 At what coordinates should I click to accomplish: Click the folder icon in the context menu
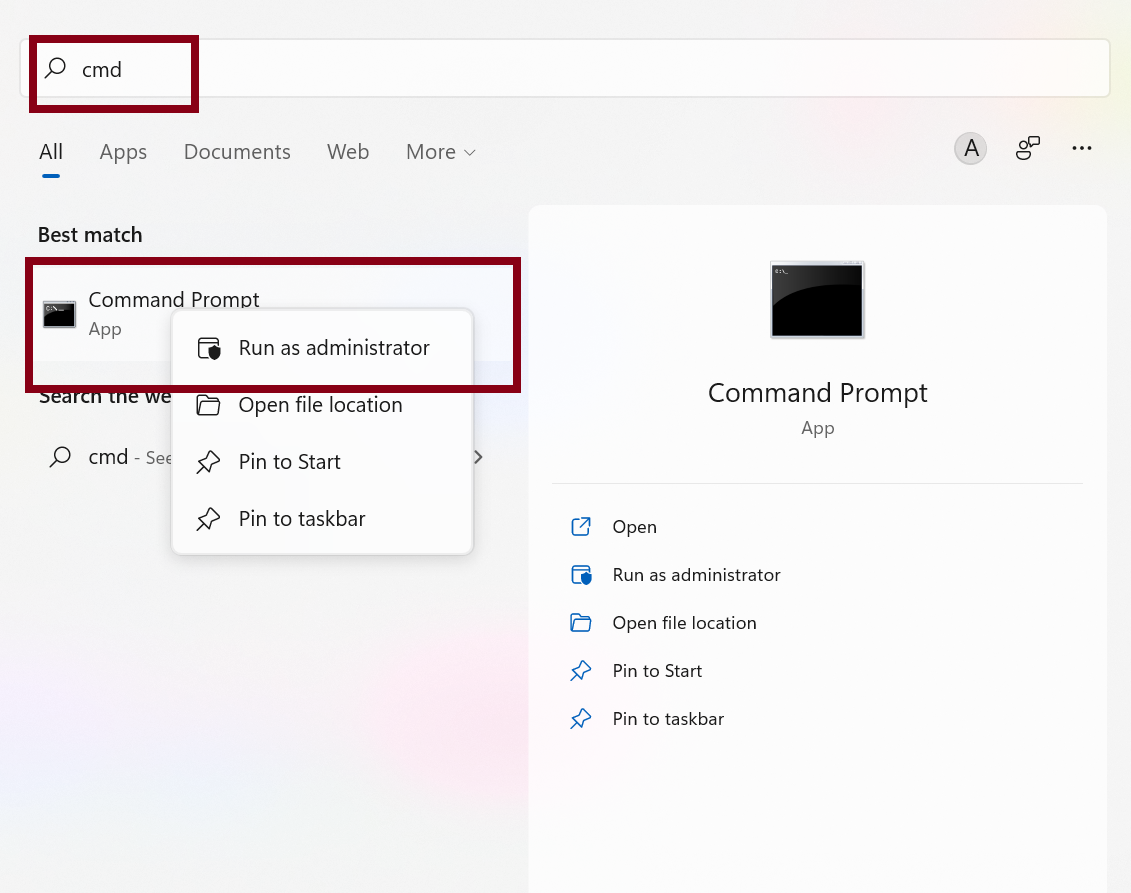tap(208, 405)
